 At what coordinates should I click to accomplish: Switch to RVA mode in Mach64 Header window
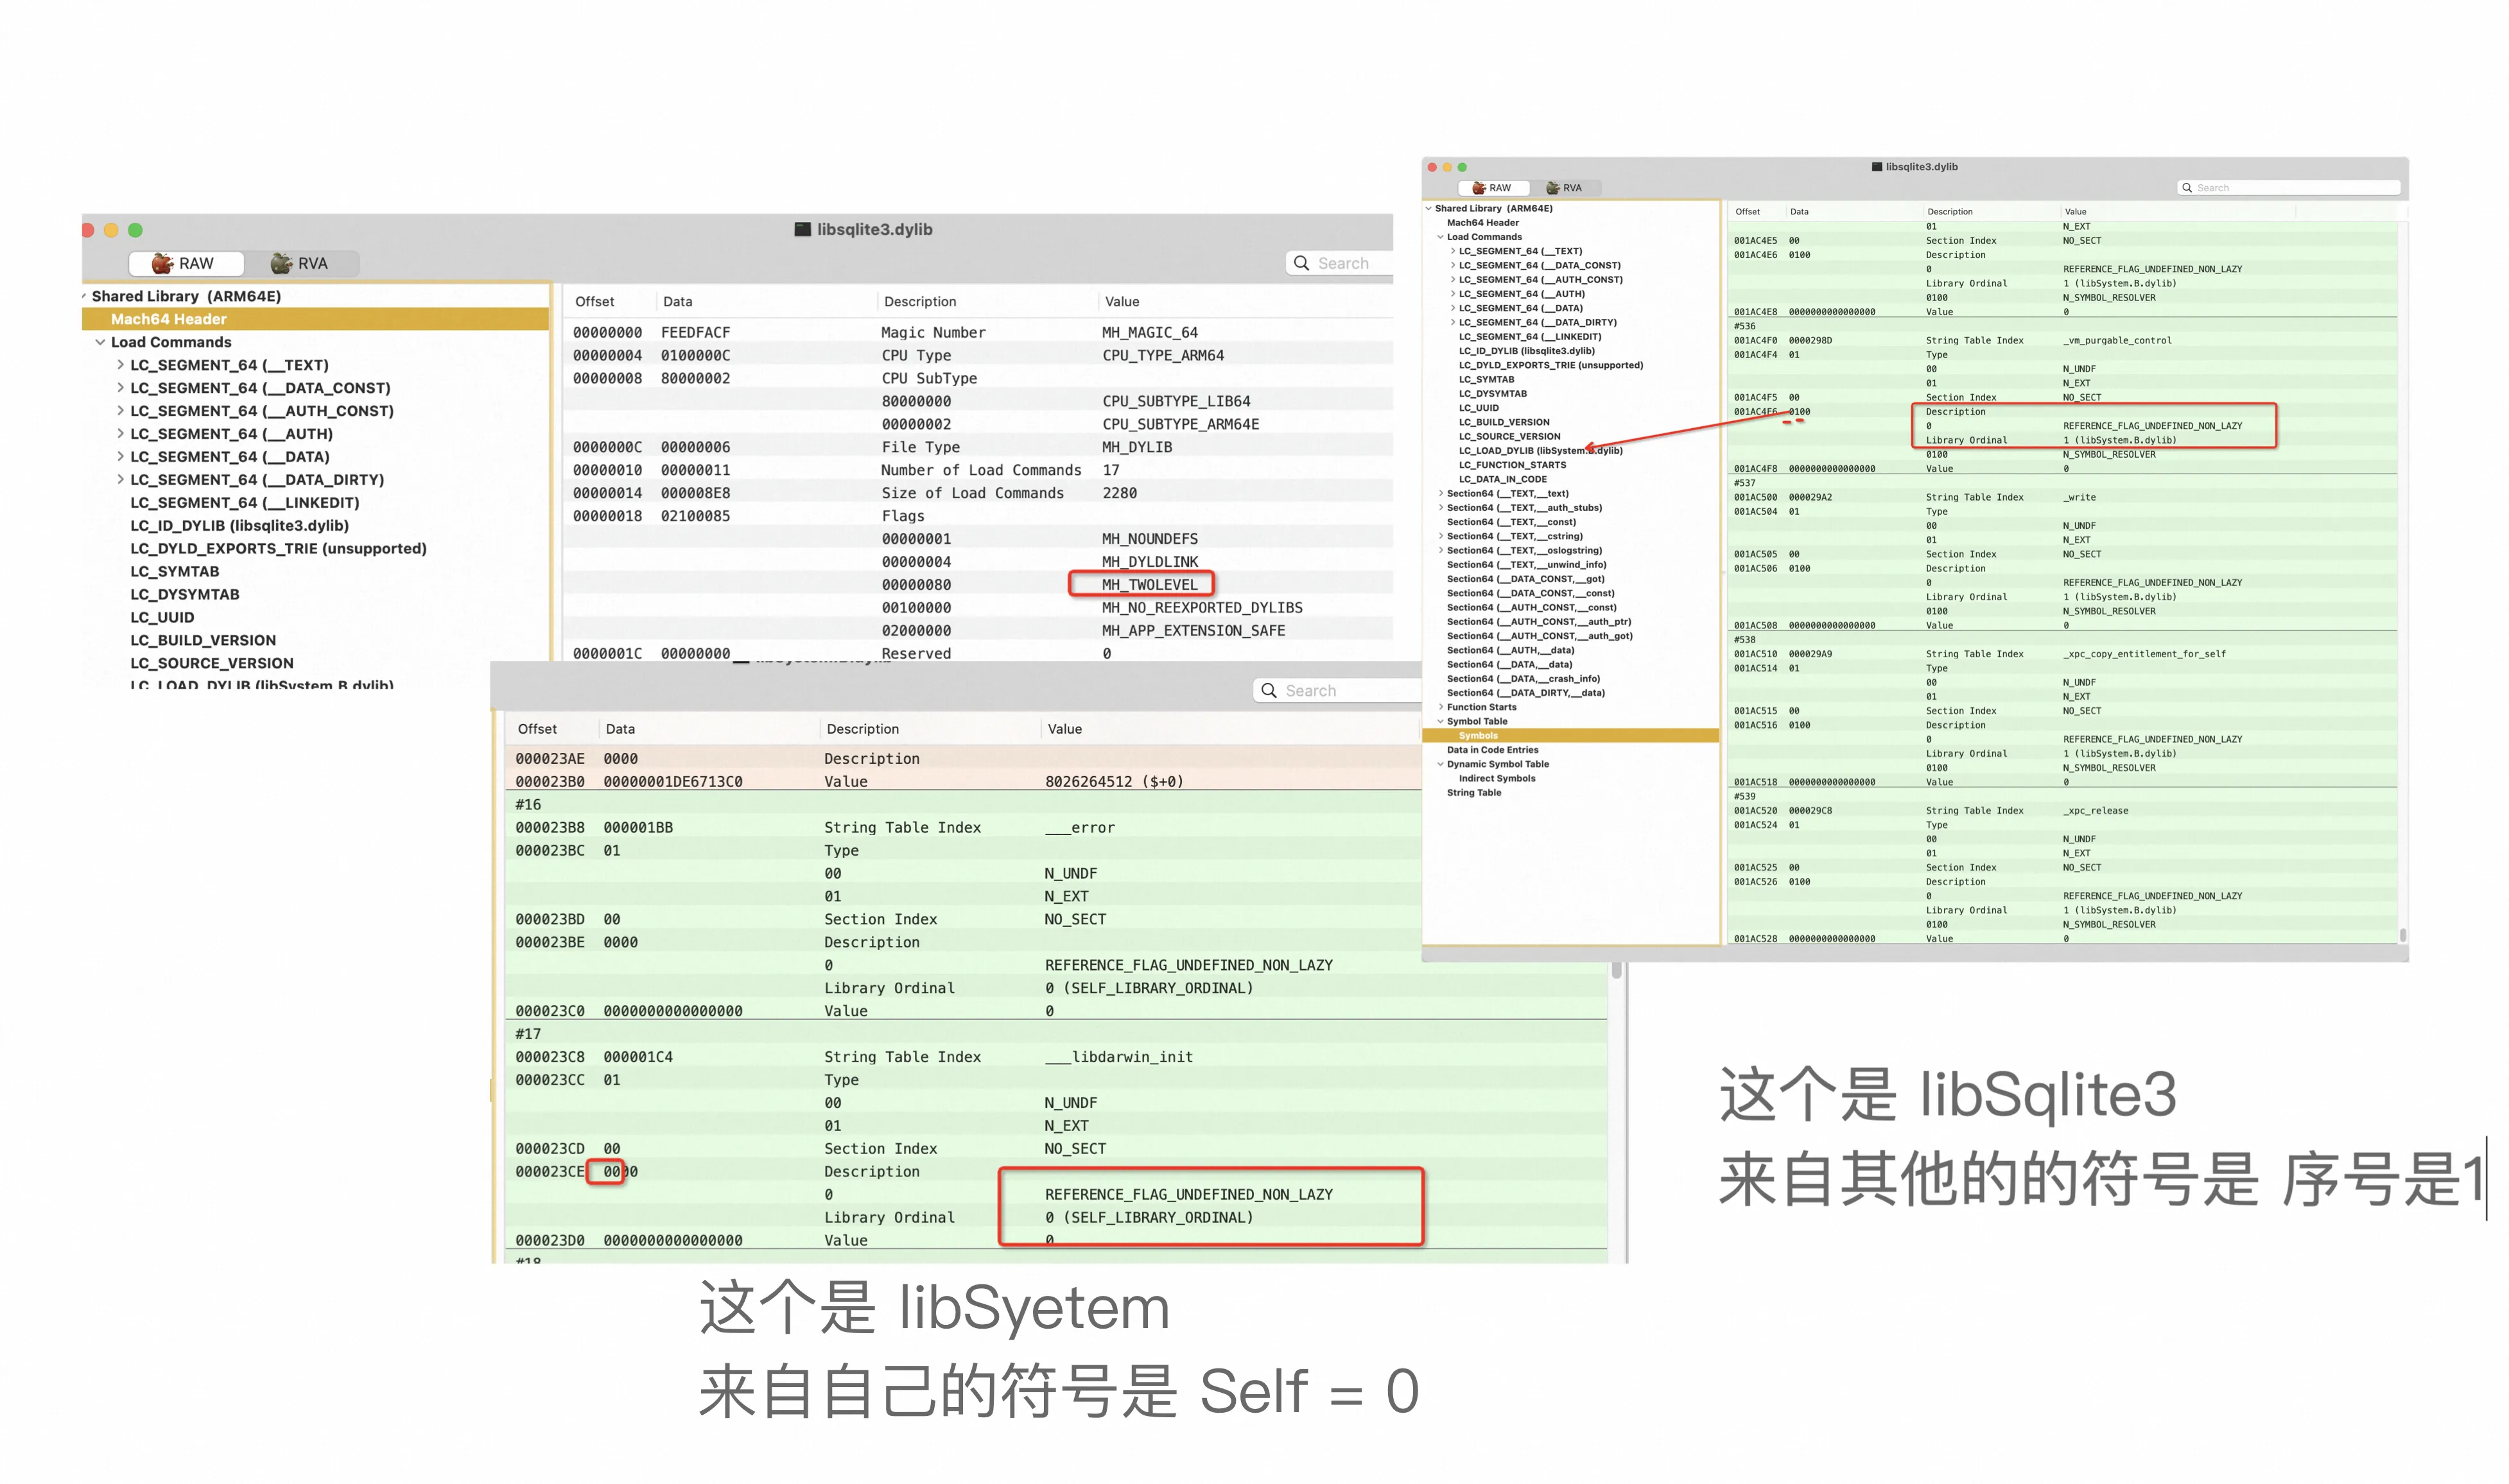[301, 263]
